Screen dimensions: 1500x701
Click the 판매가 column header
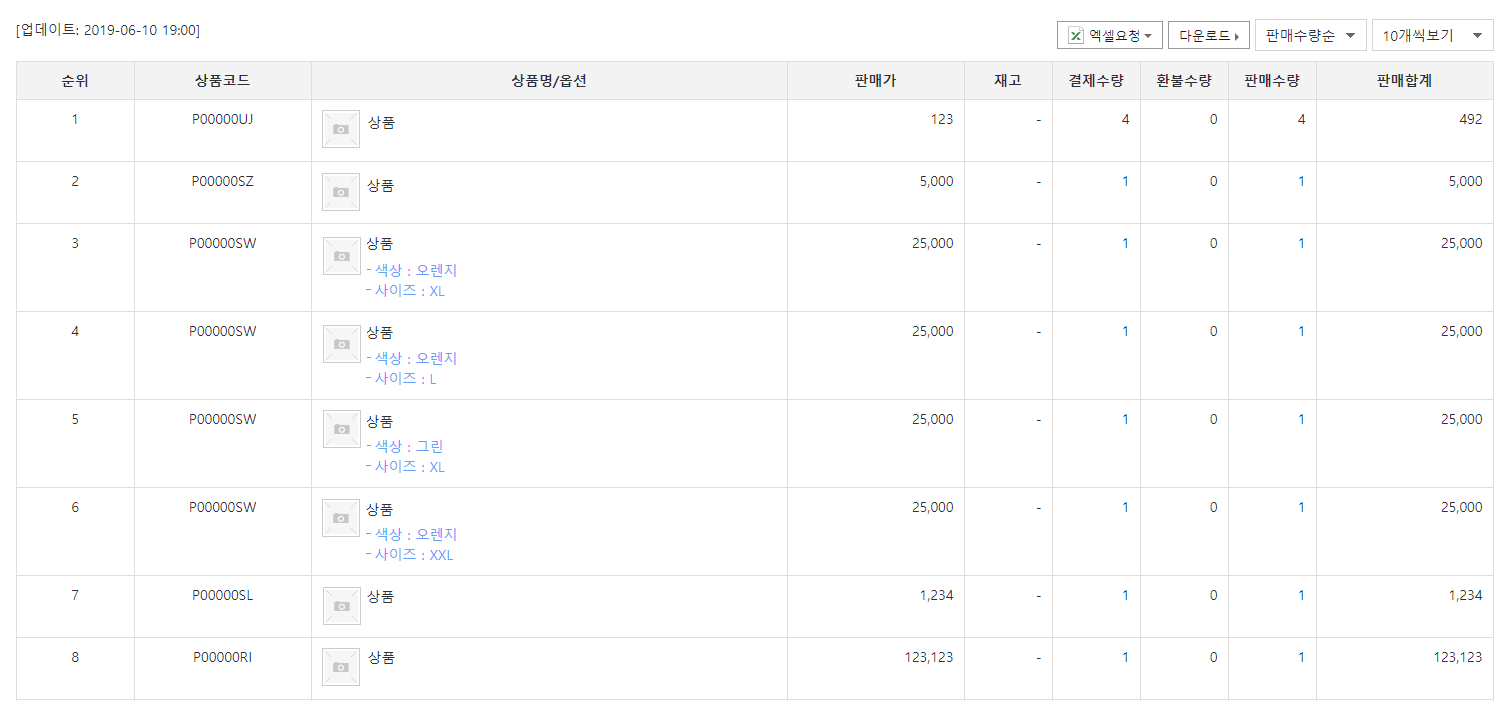point(875,81)
